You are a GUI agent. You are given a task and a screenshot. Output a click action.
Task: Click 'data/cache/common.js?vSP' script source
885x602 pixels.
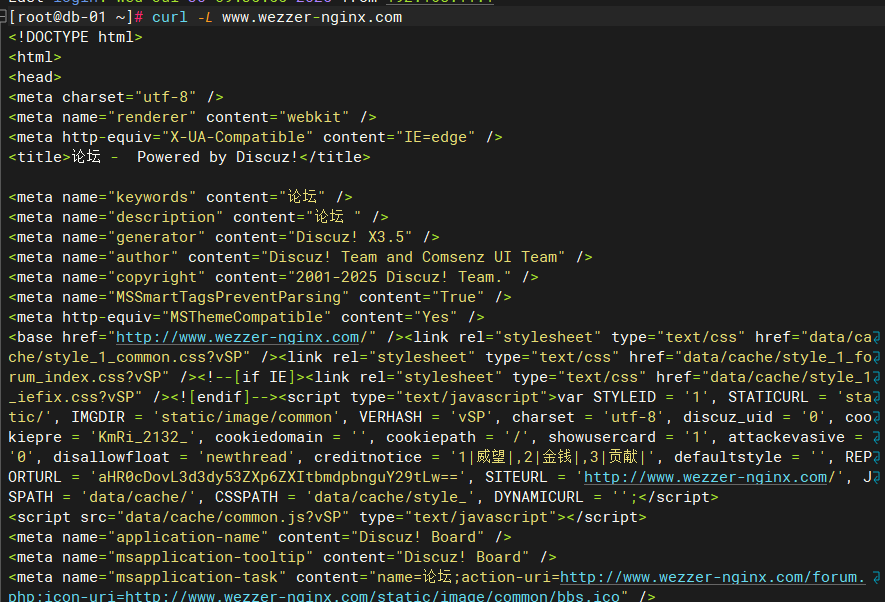(233, 517)
